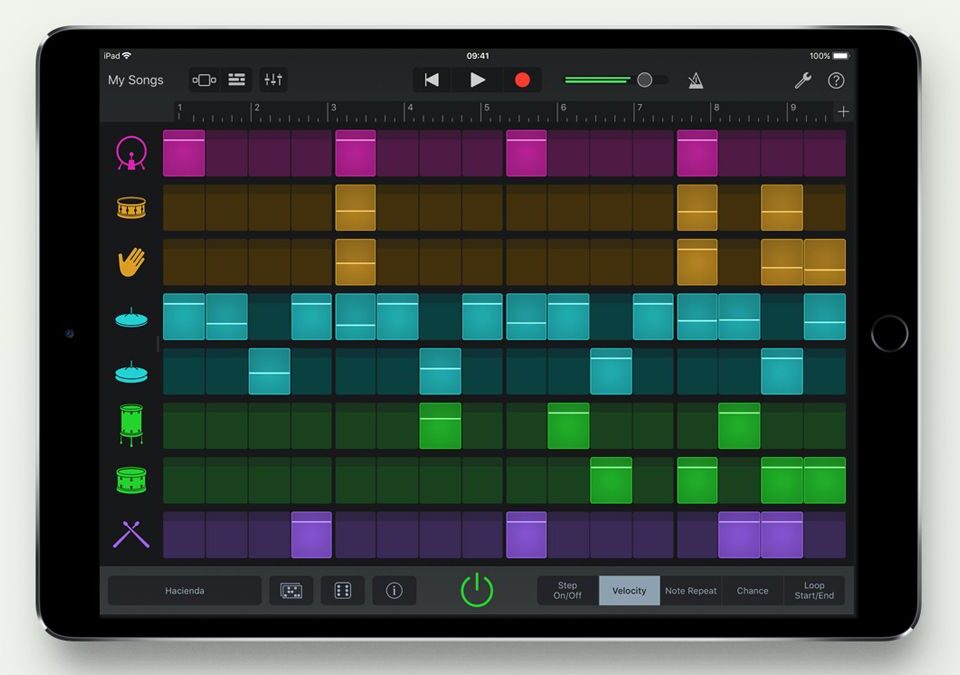This screenshot has width=960, height=675.
Task: Toggle the first kick drum step
Action: click(184, 153)
